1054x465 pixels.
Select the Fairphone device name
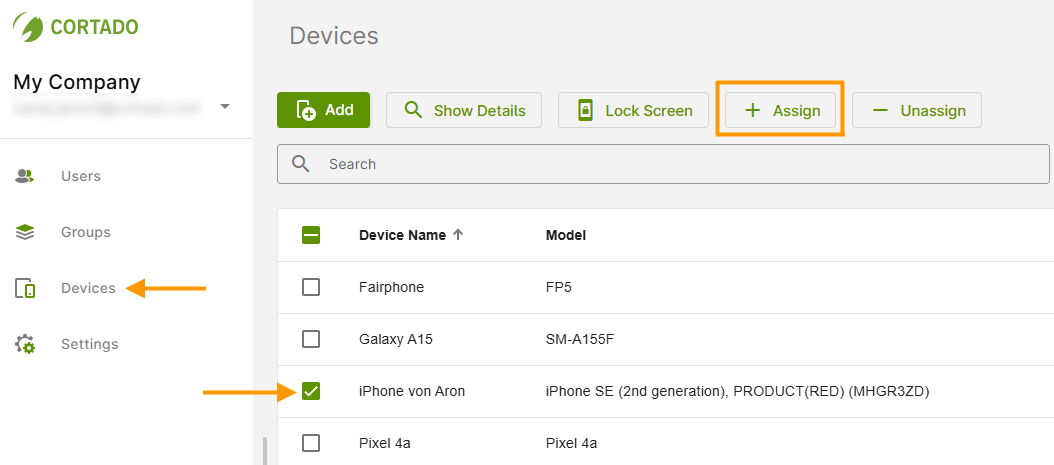pyautogui.click(x=391, y=288)
